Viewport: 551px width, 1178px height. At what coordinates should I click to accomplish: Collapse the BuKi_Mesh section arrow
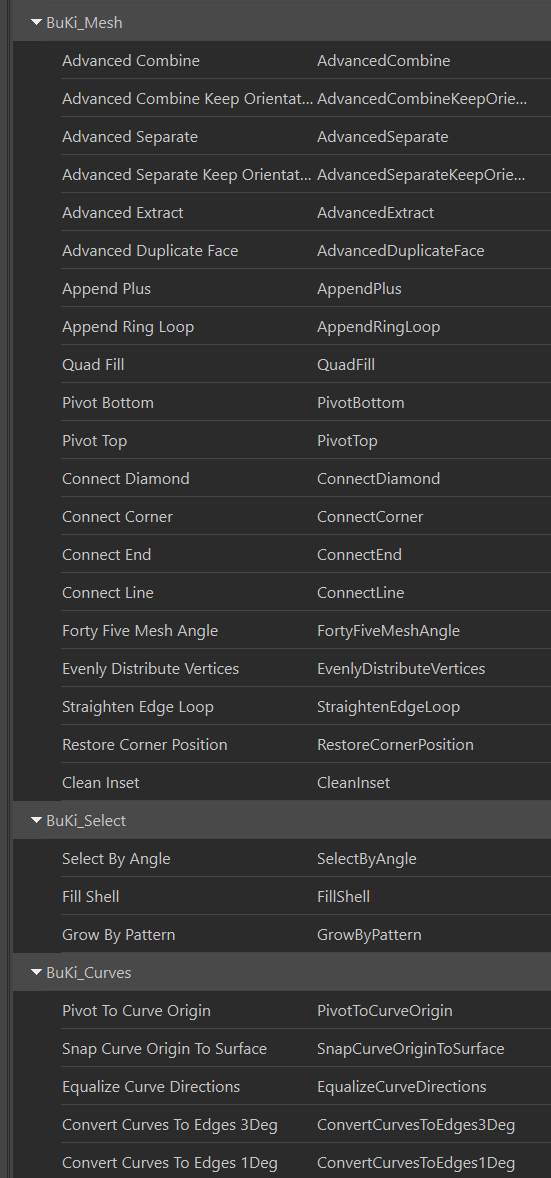tap(36, 23)
